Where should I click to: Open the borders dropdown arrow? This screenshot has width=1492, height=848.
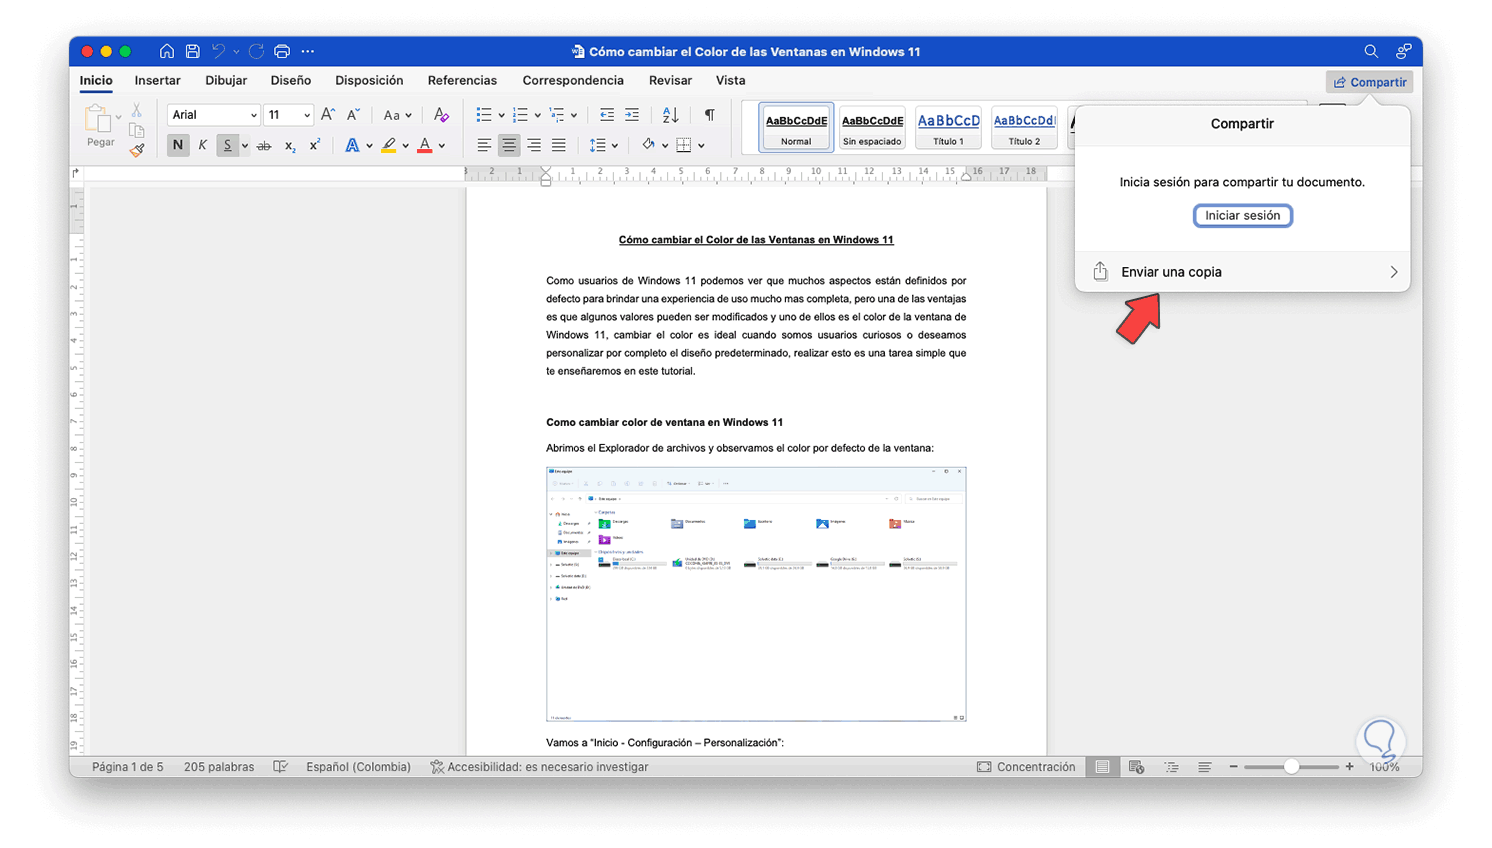click(x=701, y=146)
